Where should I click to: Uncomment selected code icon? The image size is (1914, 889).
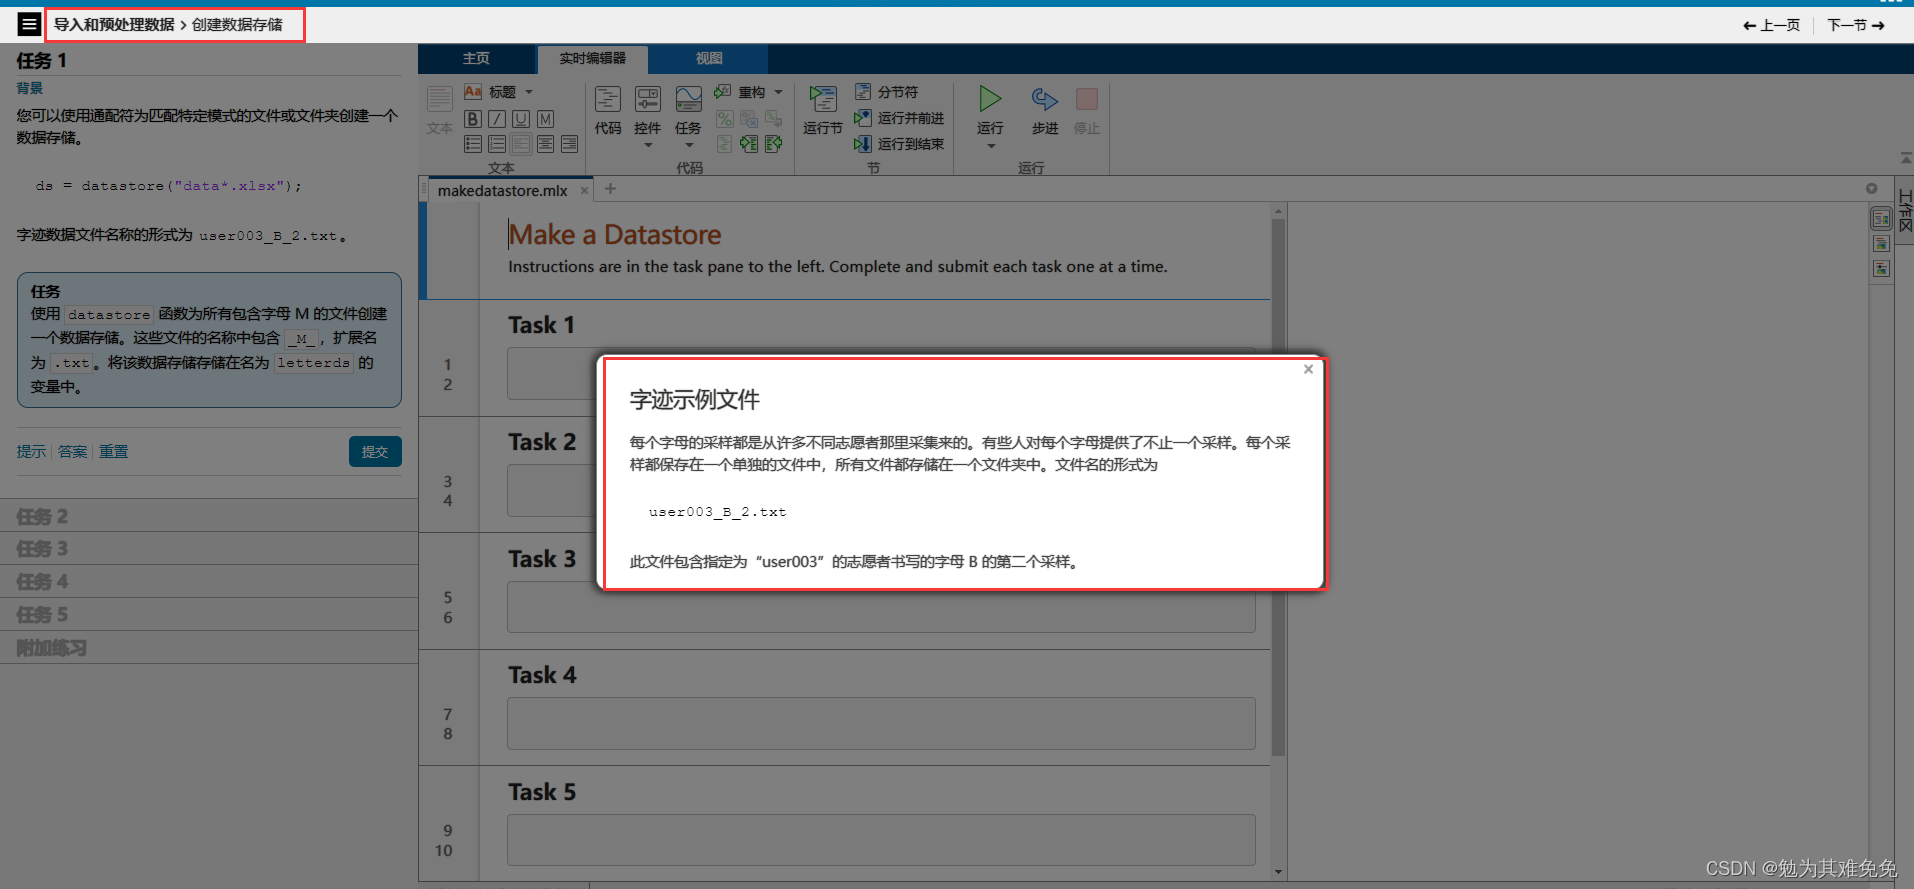pyautogui.click(x=749, y=119)
